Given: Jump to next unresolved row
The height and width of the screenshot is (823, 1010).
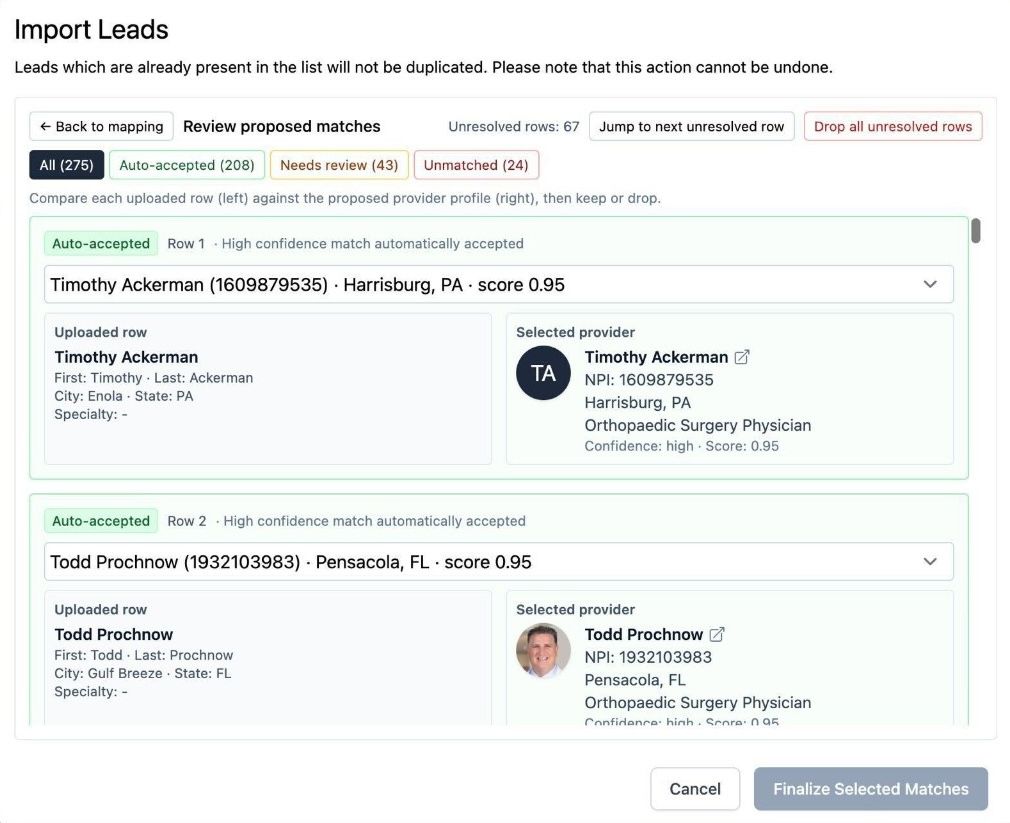Looking at the screenshot, I should [x=693, y=126].
